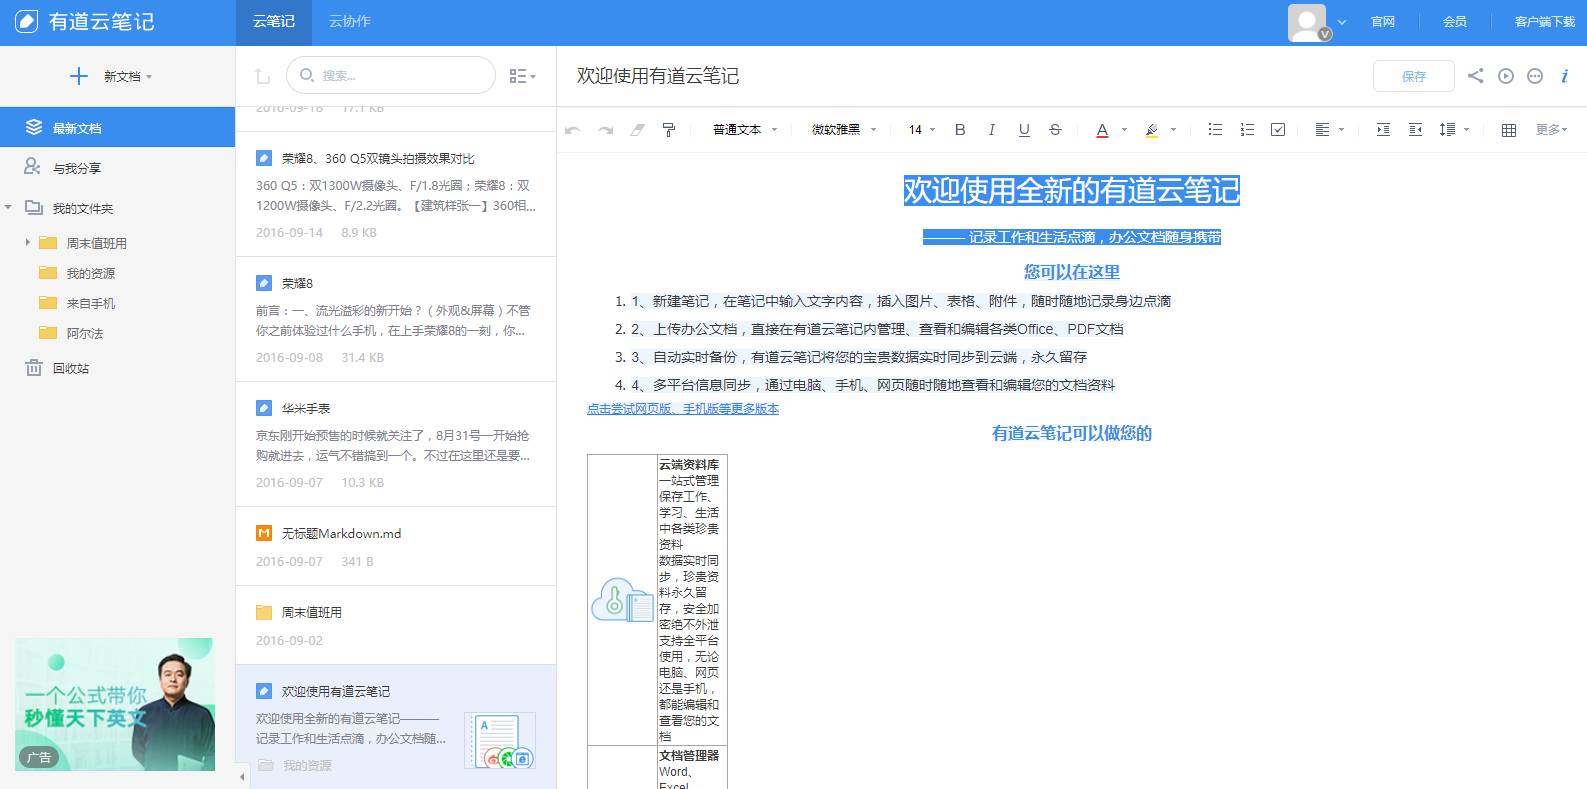Expand the 周末值班用 folder in sidebar
1587x789 pixels.
pos(28,243)
